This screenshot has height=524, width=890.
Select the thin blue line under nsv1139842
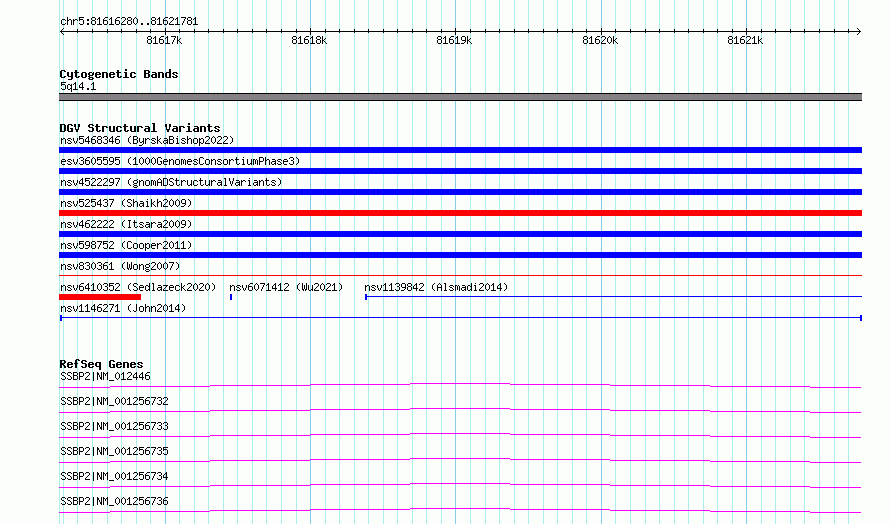point(614,297)
